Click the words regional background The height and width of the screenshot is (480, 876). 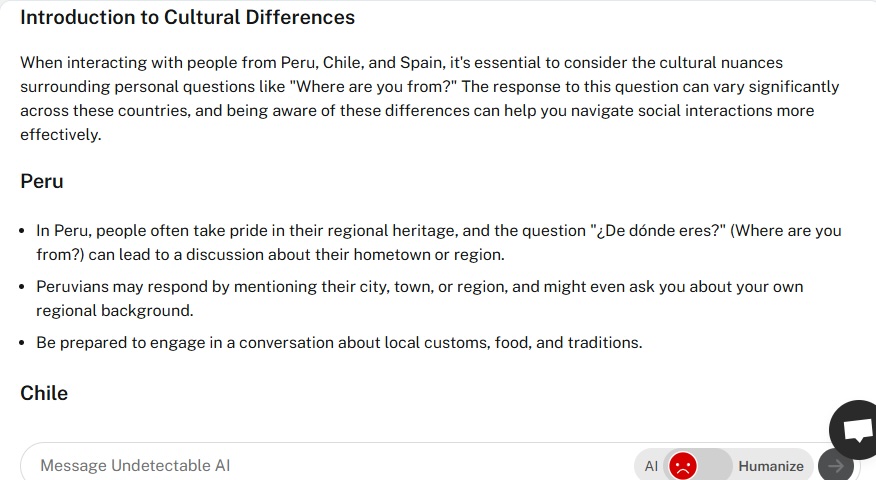click(x=115, y=310)
